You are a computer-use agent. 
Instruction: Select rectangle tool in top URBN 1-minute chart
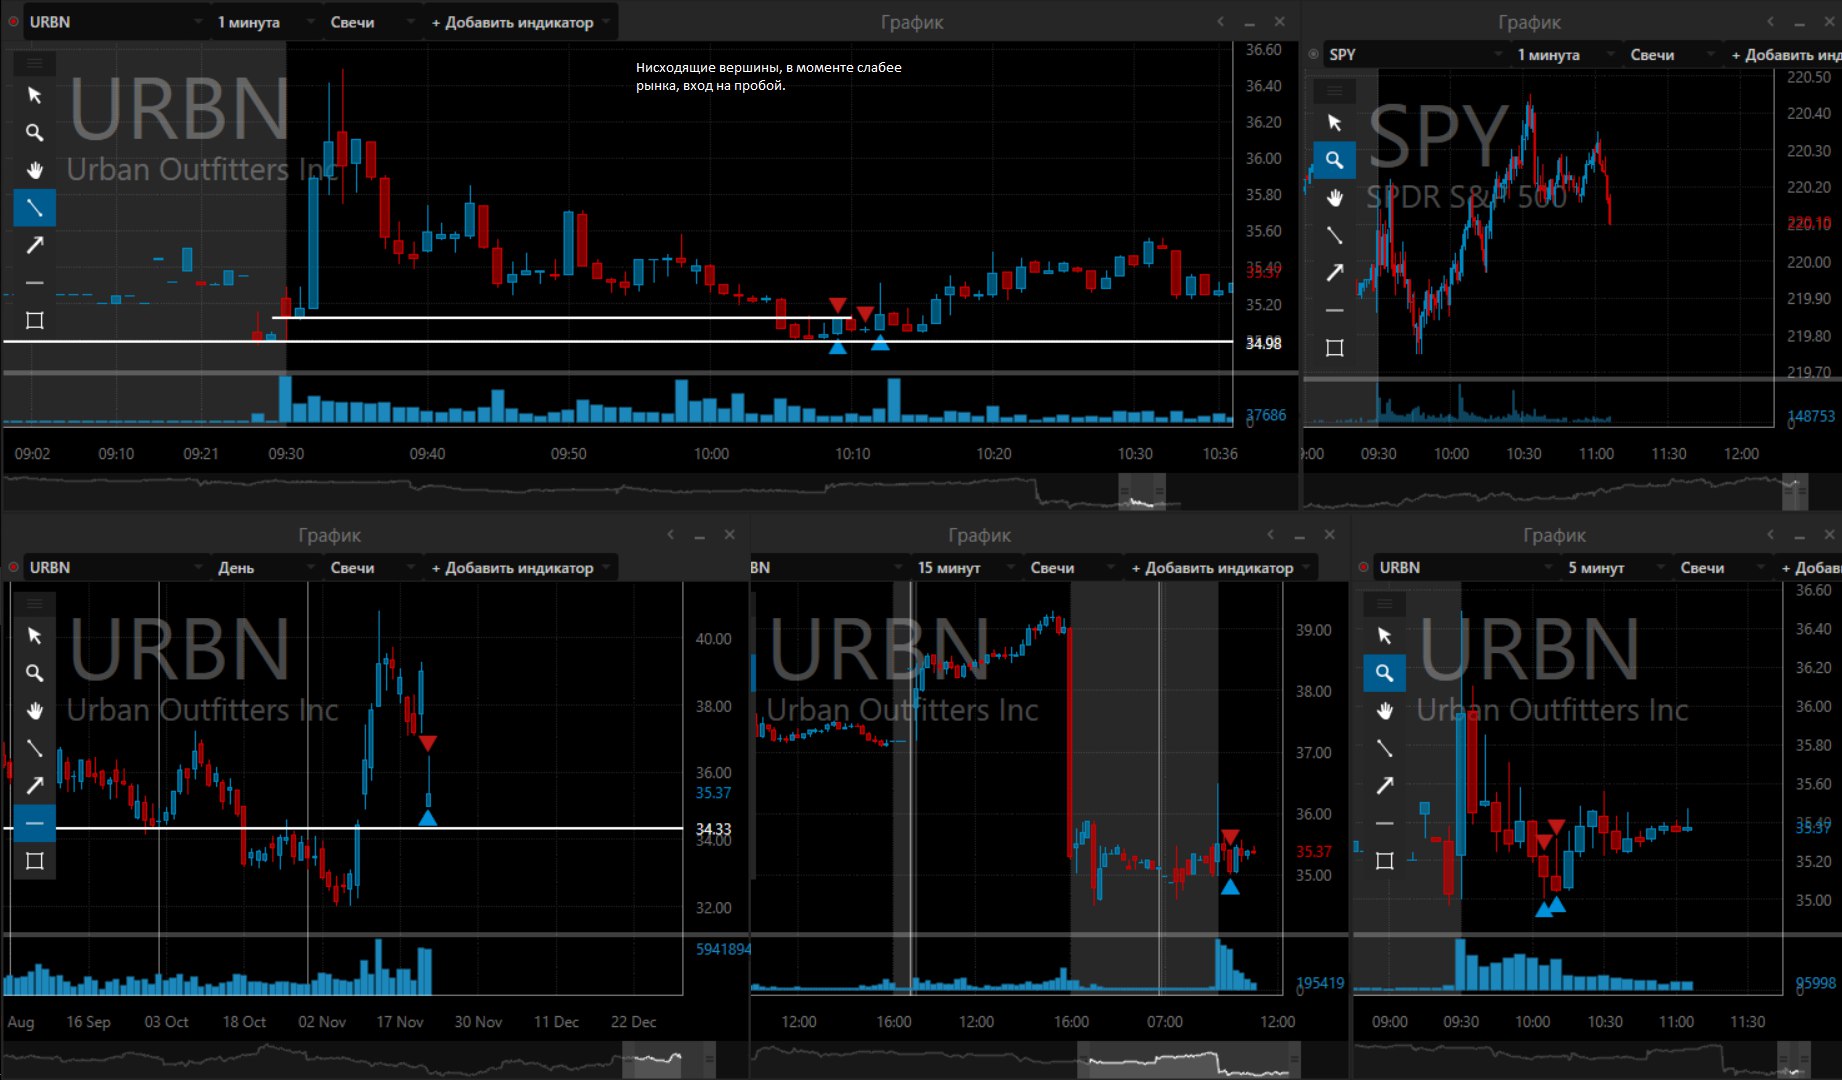coord(34,320)
